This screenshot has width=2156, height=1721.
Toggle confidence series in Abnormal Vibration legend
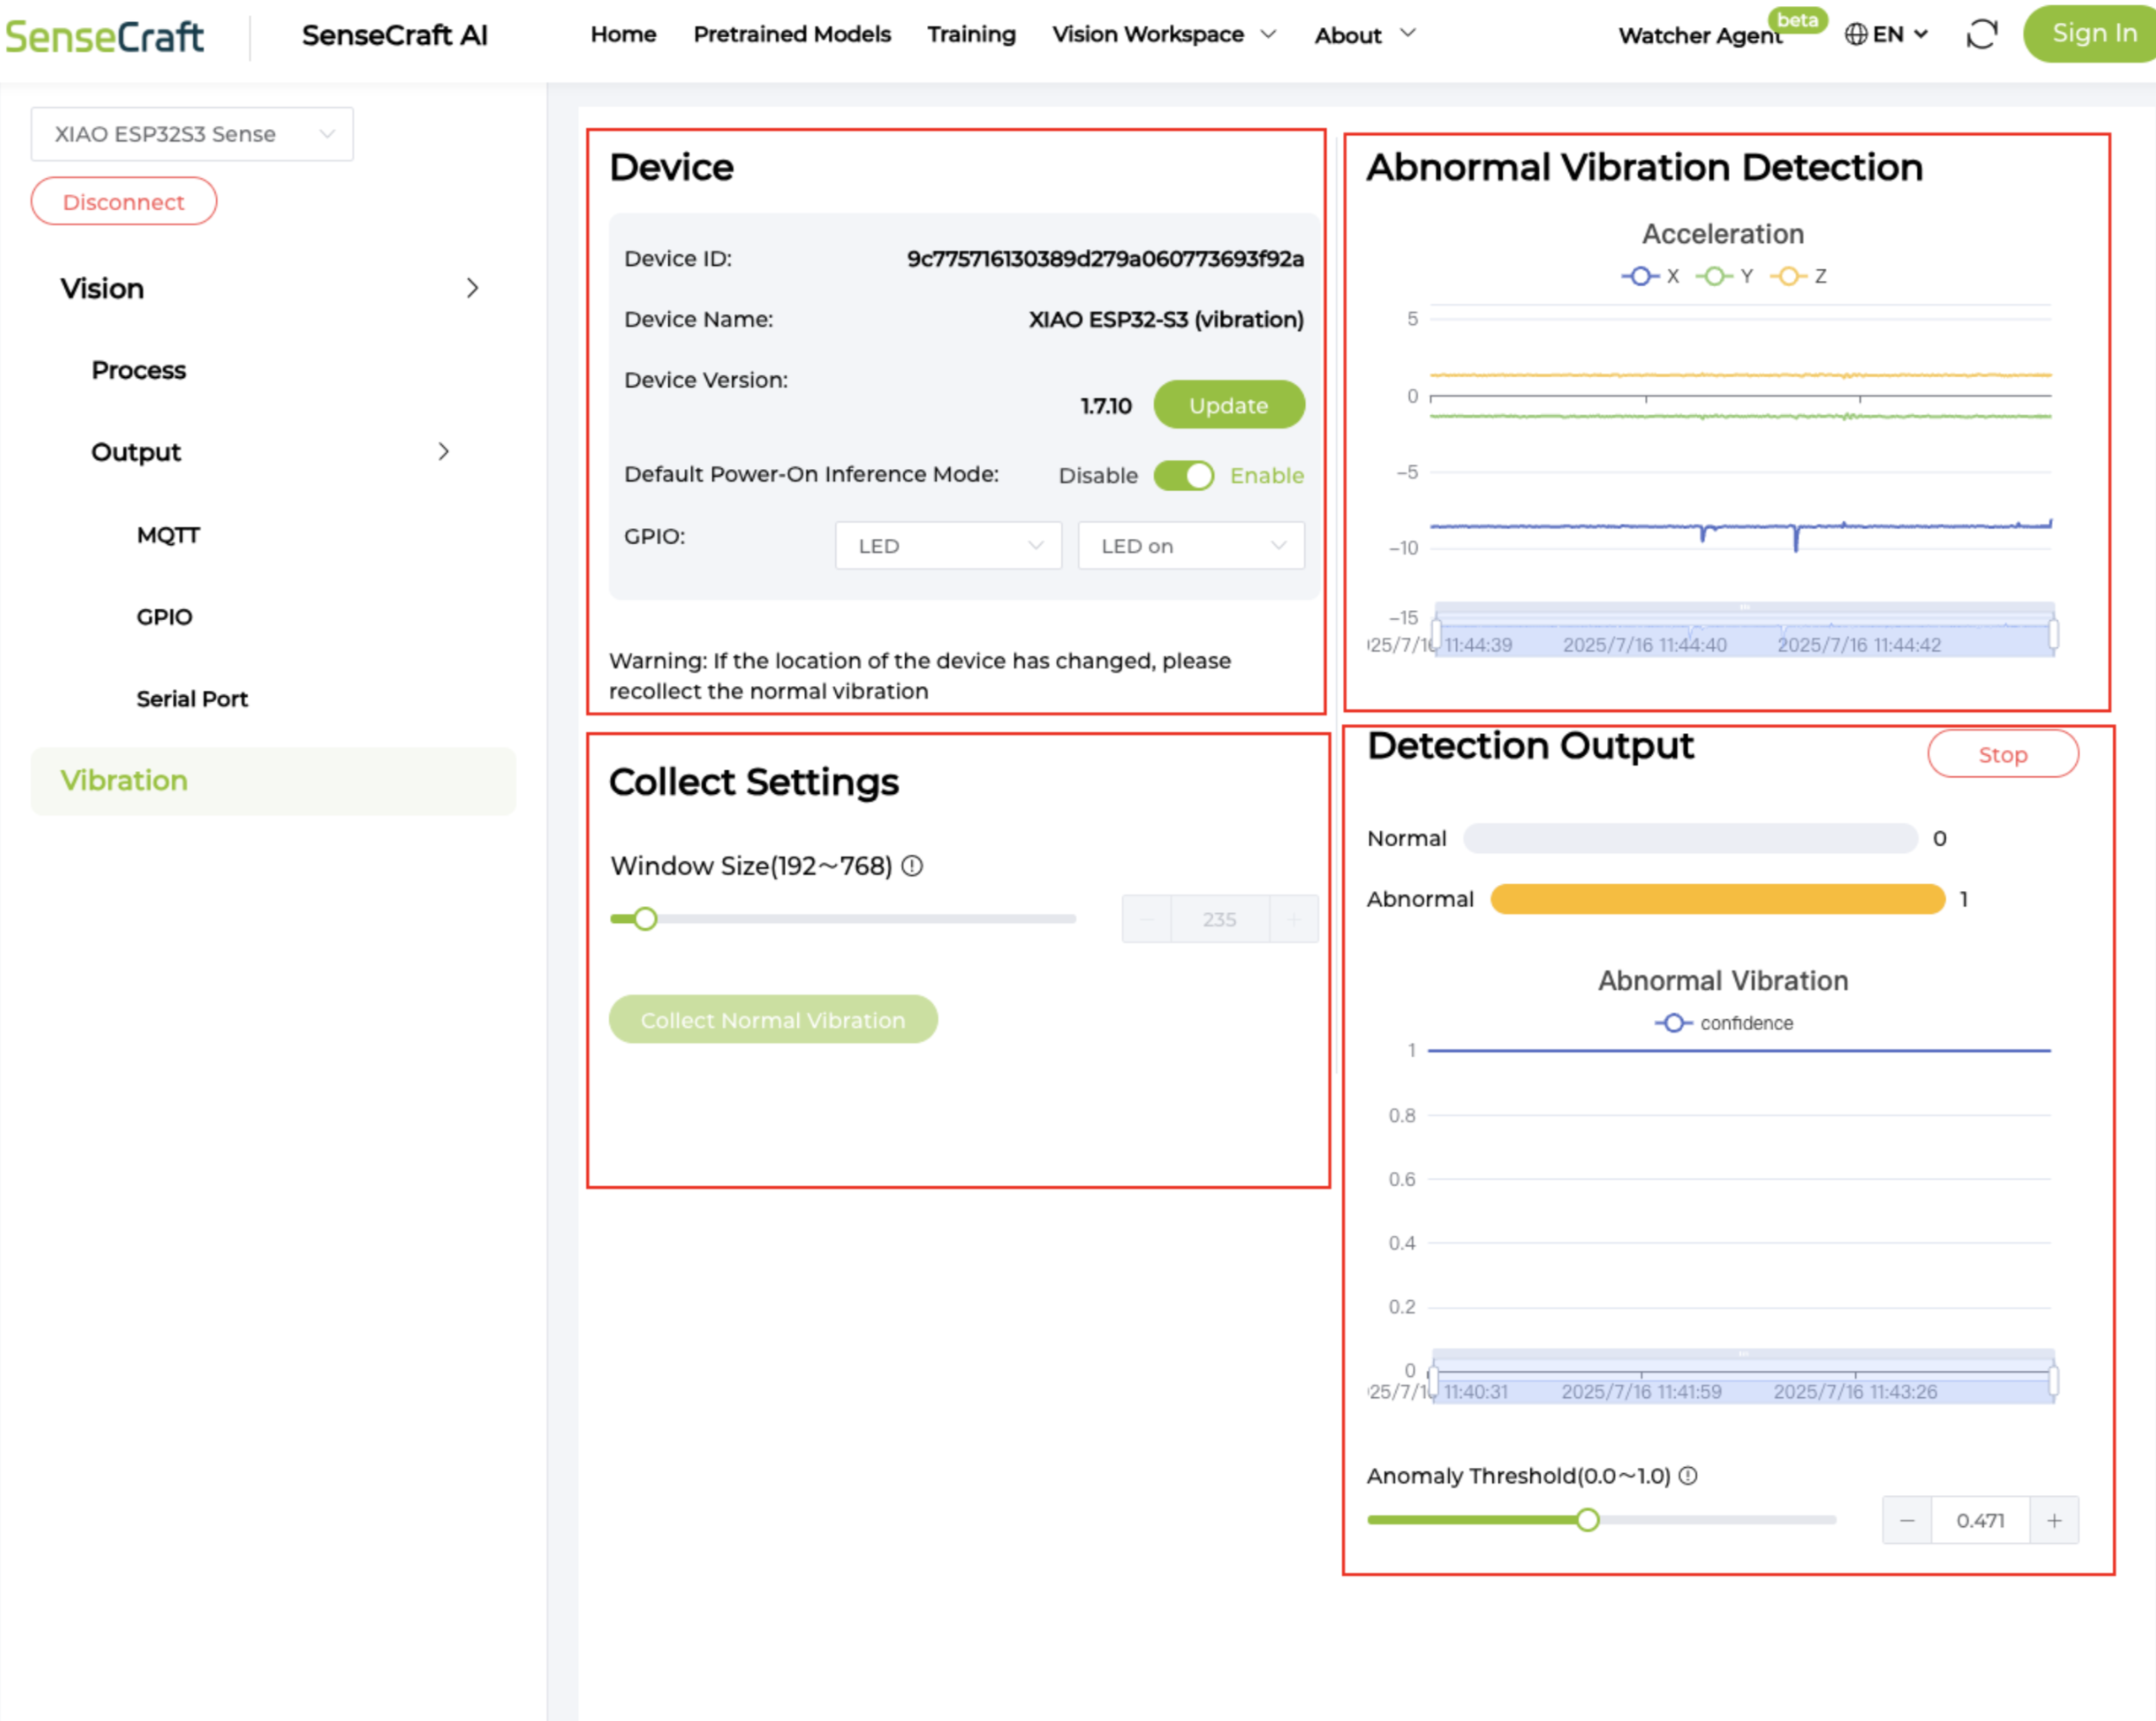pyautogui.click(x=1724, y=1023)
